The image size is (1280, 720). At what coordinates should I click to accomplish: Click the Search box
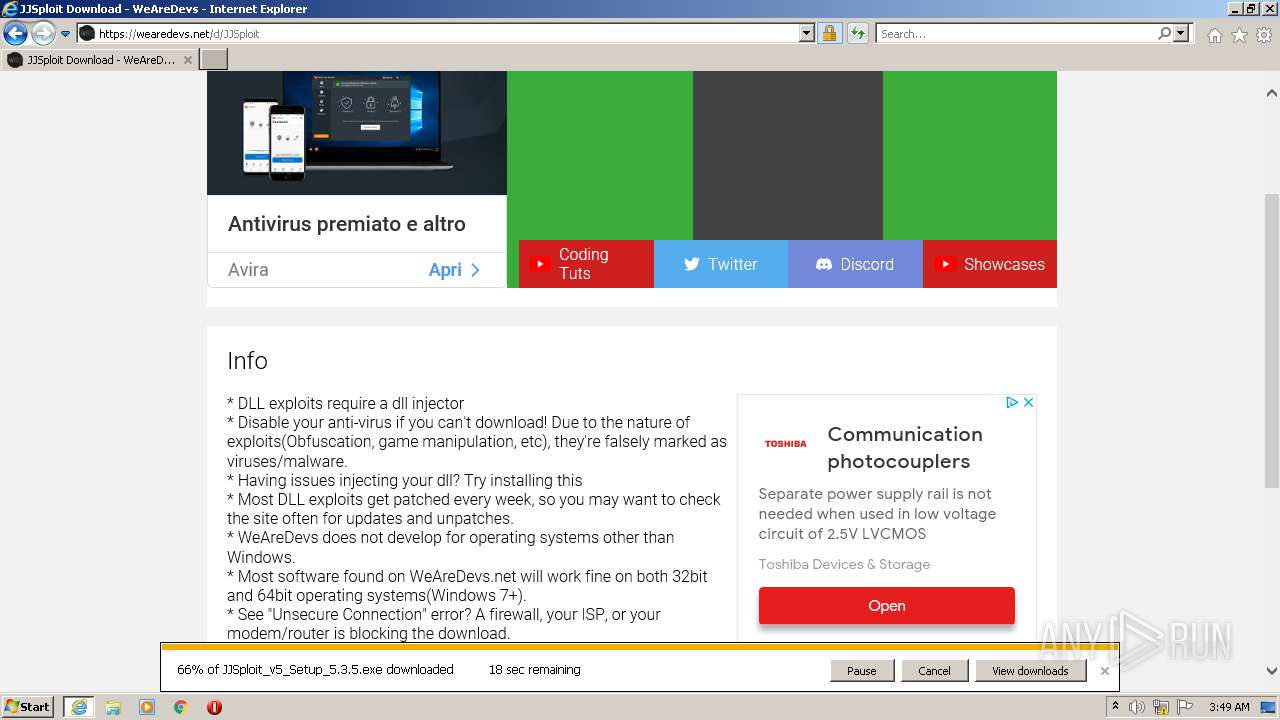1015,34
